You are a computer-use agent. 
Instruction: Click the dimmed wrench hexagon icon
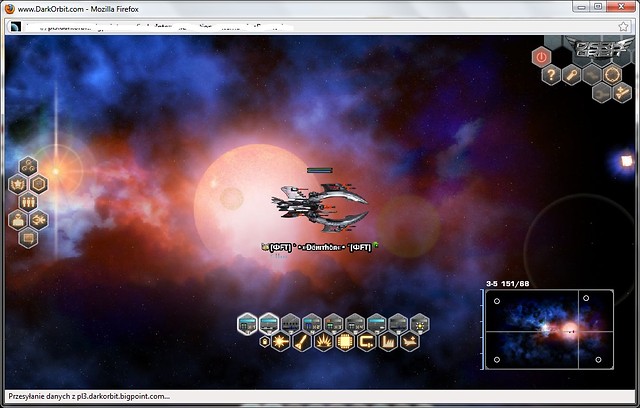click(602, 93)
